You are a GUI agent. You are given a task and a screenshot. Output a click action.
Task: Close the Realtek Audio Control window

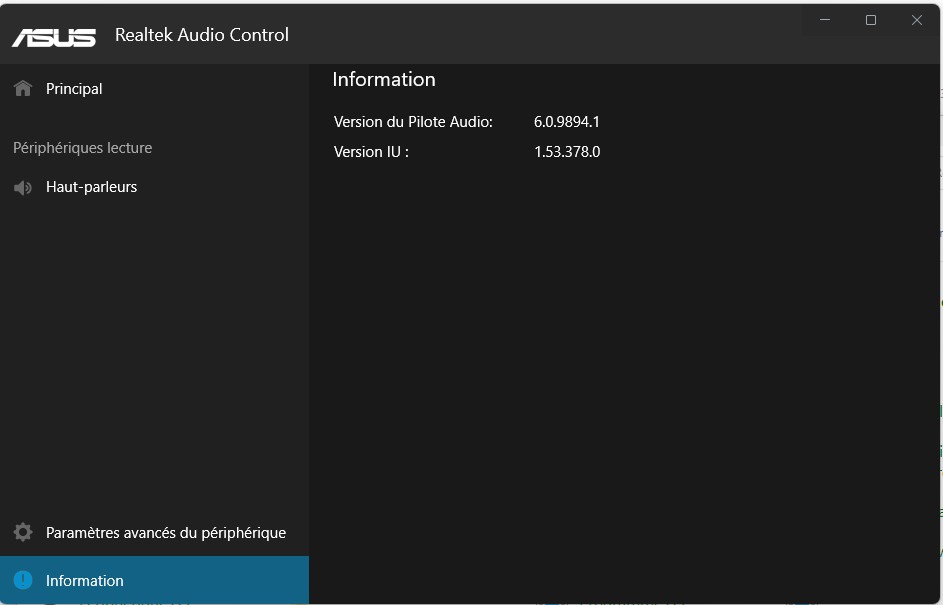tap(917, 20)
